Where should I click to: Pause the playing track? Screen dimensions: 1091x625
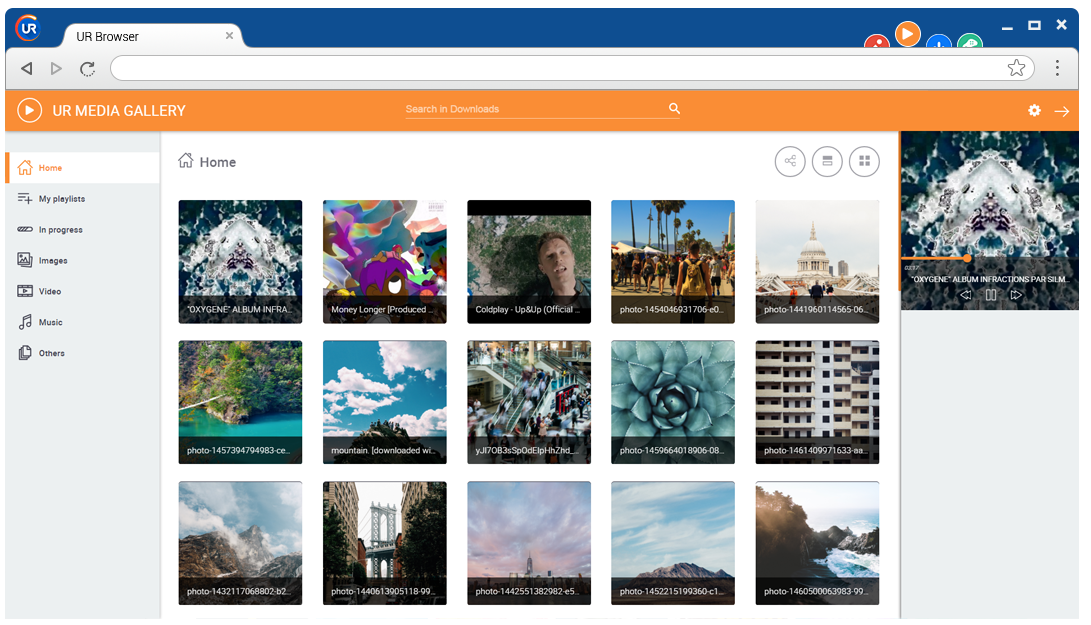pos(991,295)
